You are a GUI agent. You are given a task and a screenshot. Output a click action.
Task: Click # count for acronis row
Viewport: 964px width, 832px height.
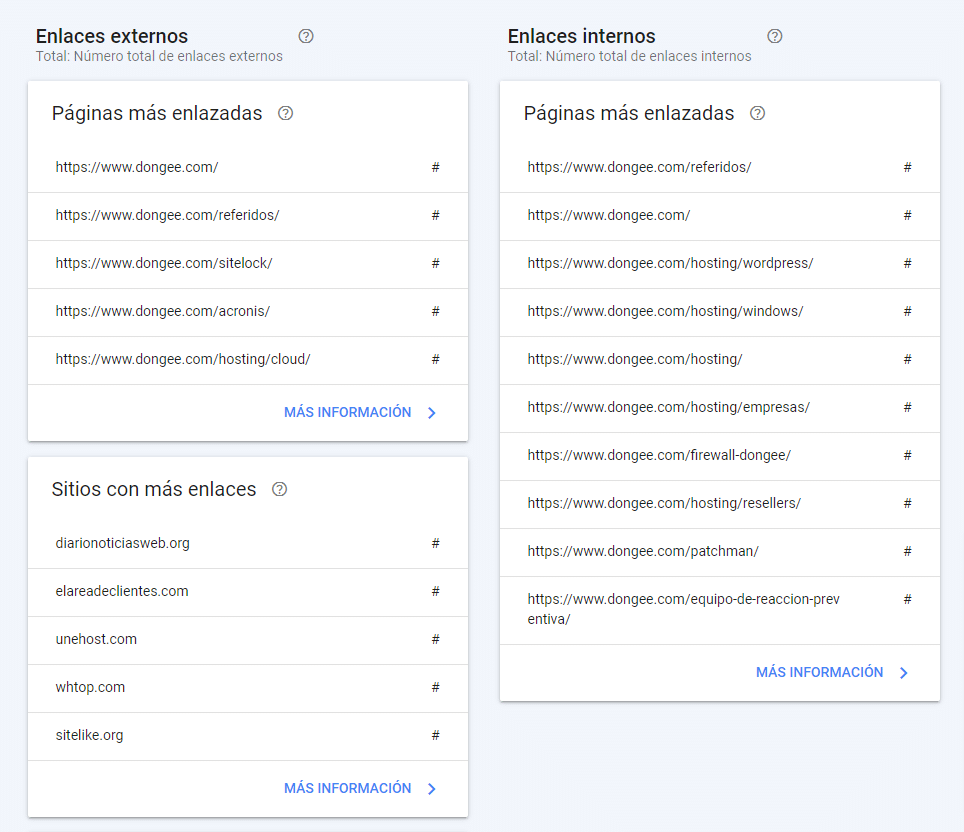(435, 311)
